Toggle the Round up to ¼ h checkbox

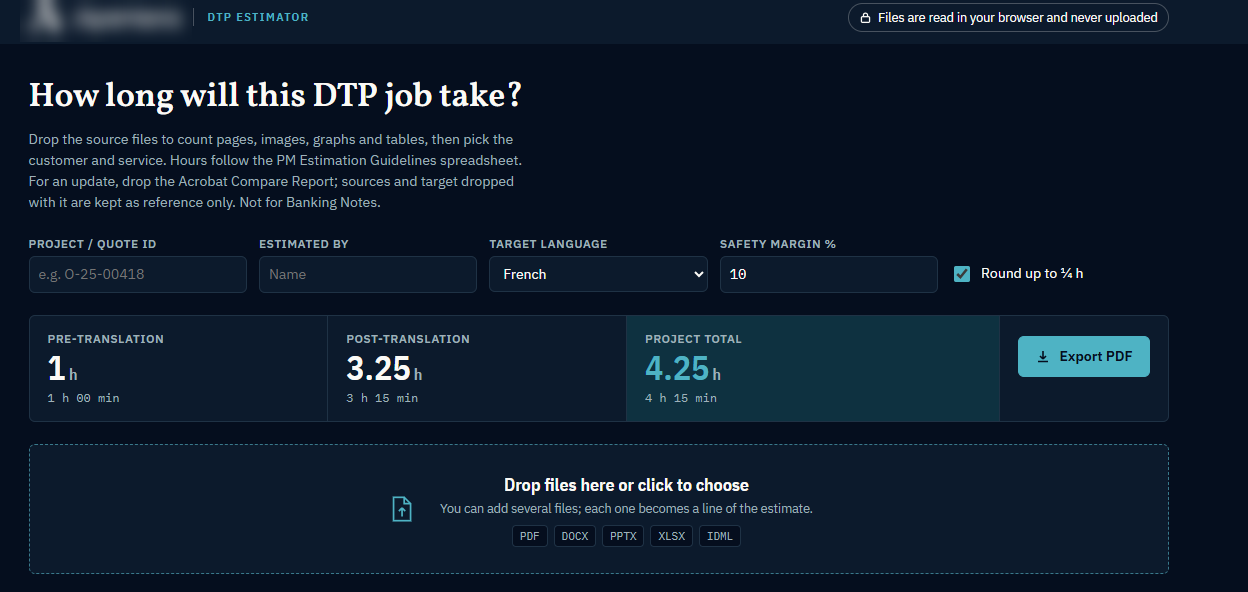point(962,274)
